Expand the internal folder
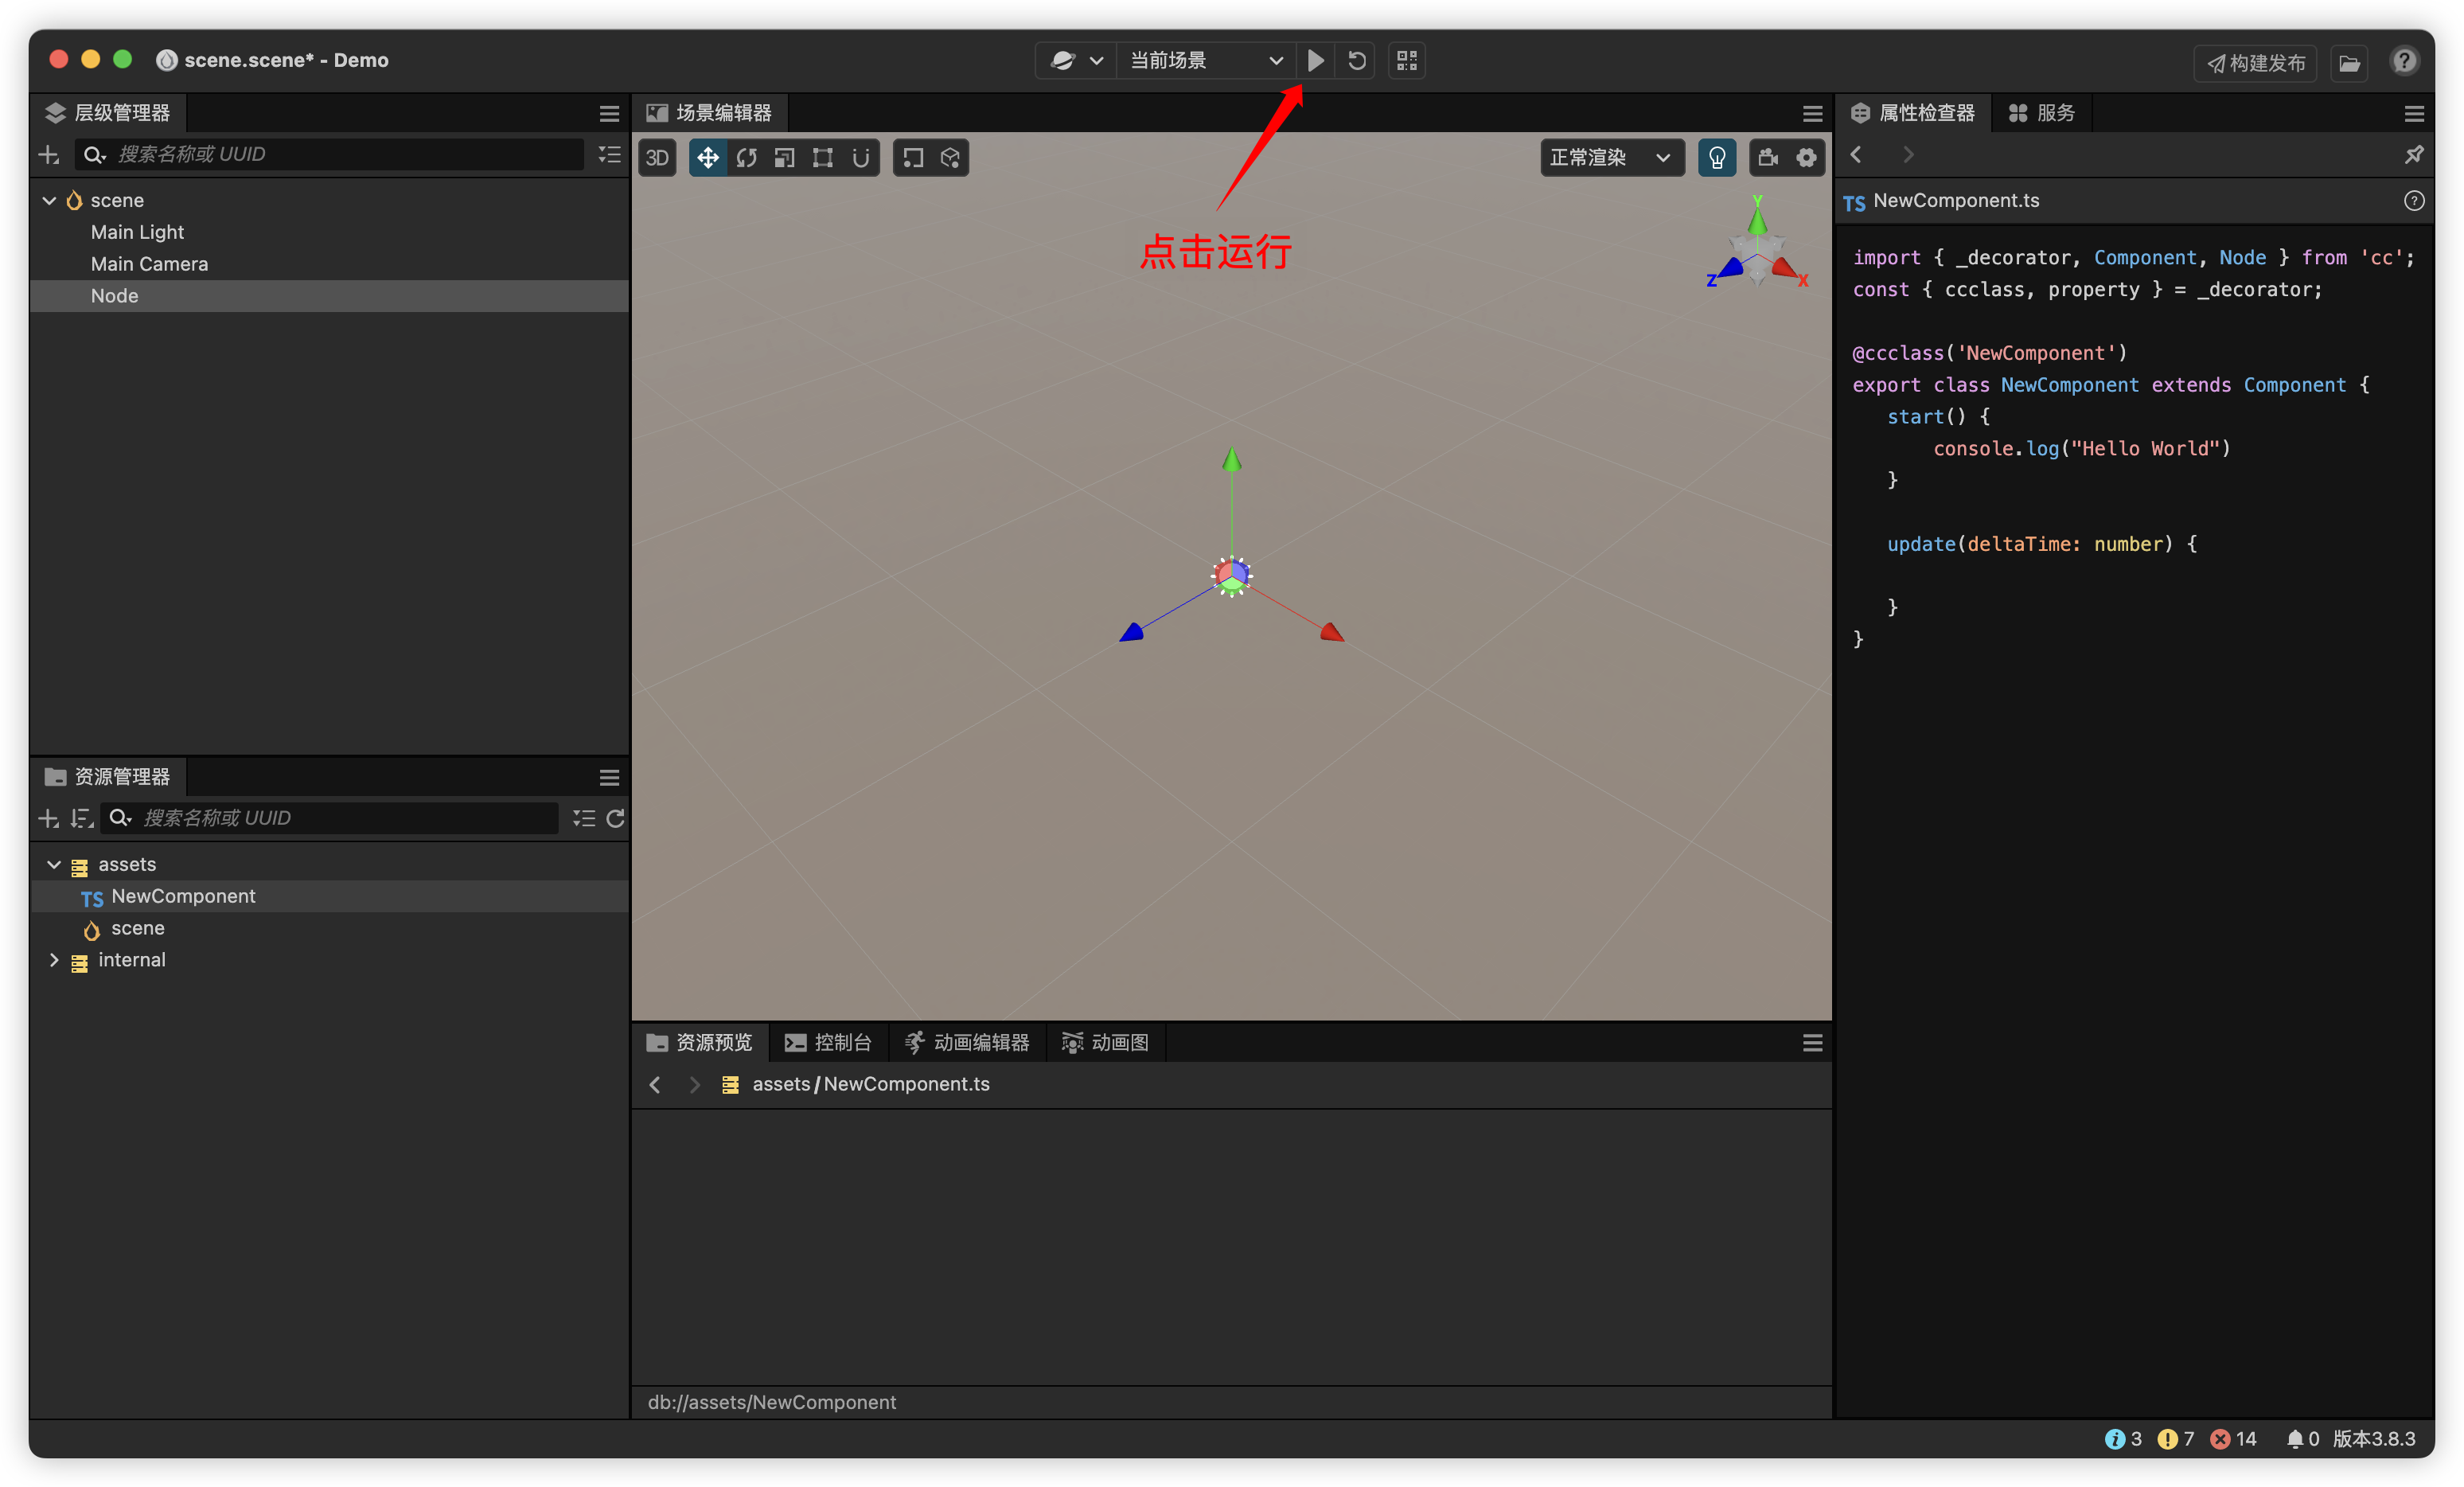The height and width of the screenshot is (1487, 2464). tap(54, 960)
